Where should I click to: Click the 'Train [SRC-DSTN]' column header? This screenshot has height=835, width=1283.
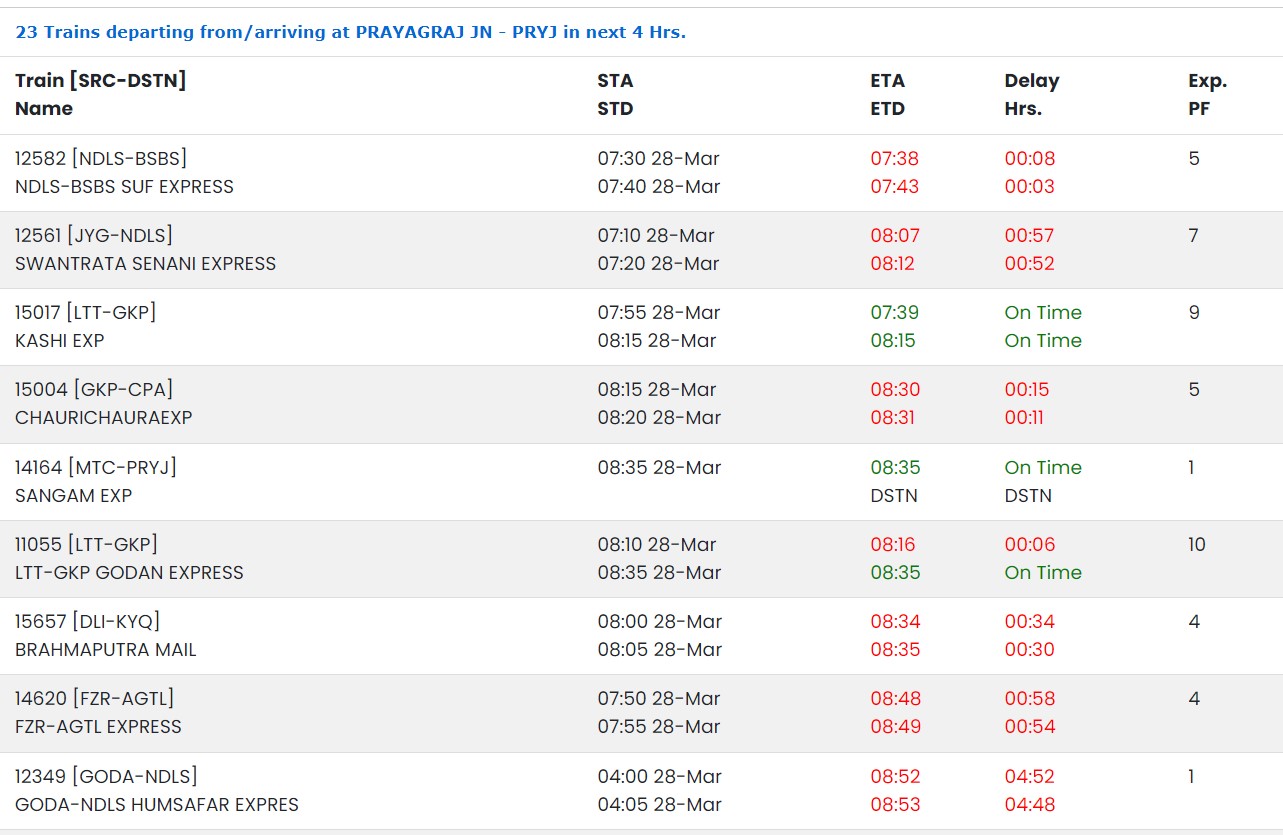(x=101, y=80)
